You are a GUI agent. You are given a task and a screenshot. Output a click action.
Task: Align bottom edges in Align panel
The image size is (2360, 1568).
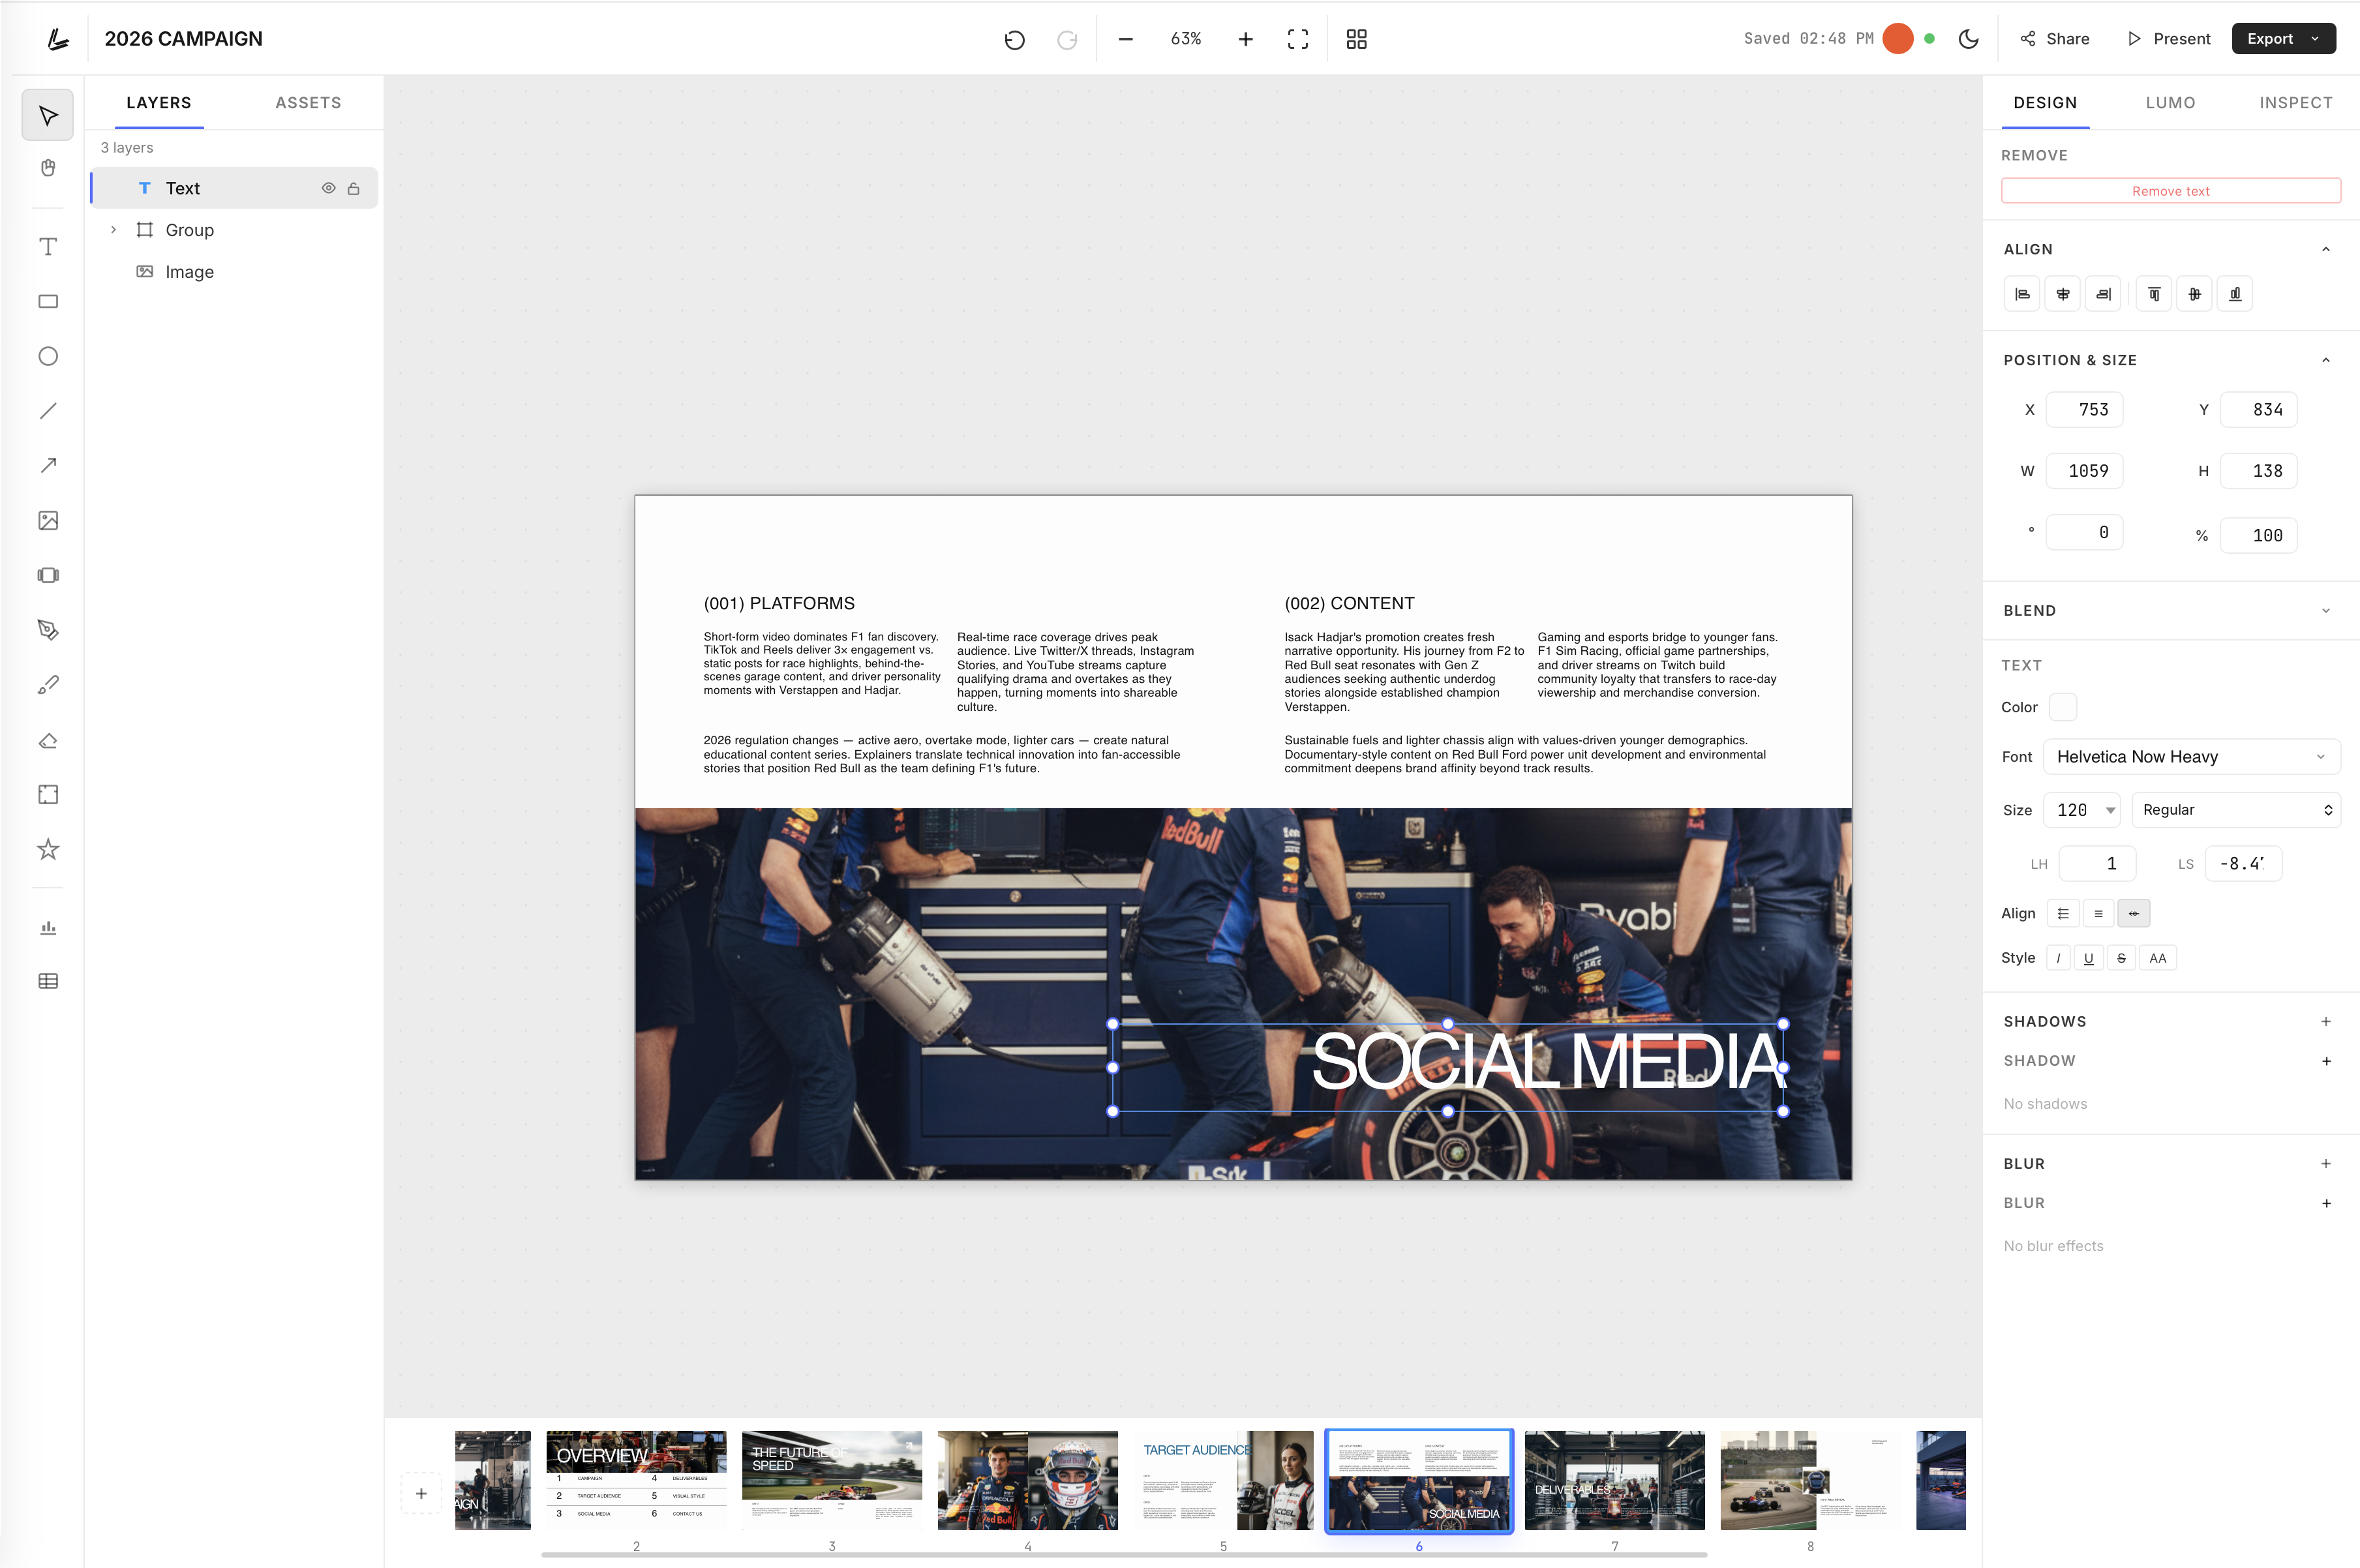(x=2235, y=294)
